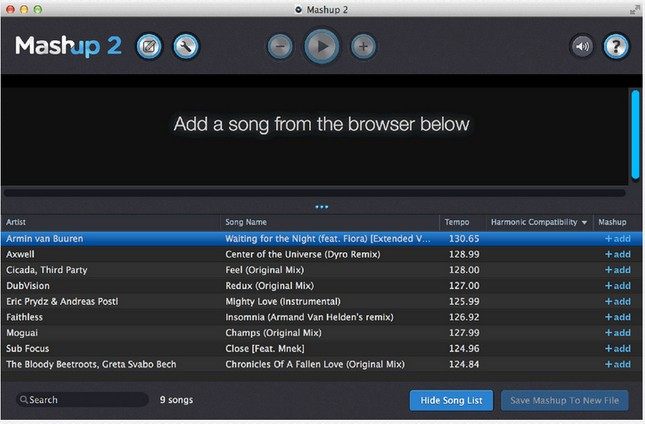Click song Center of the Universe (Dyro Remix)

(x=303, y=254)
